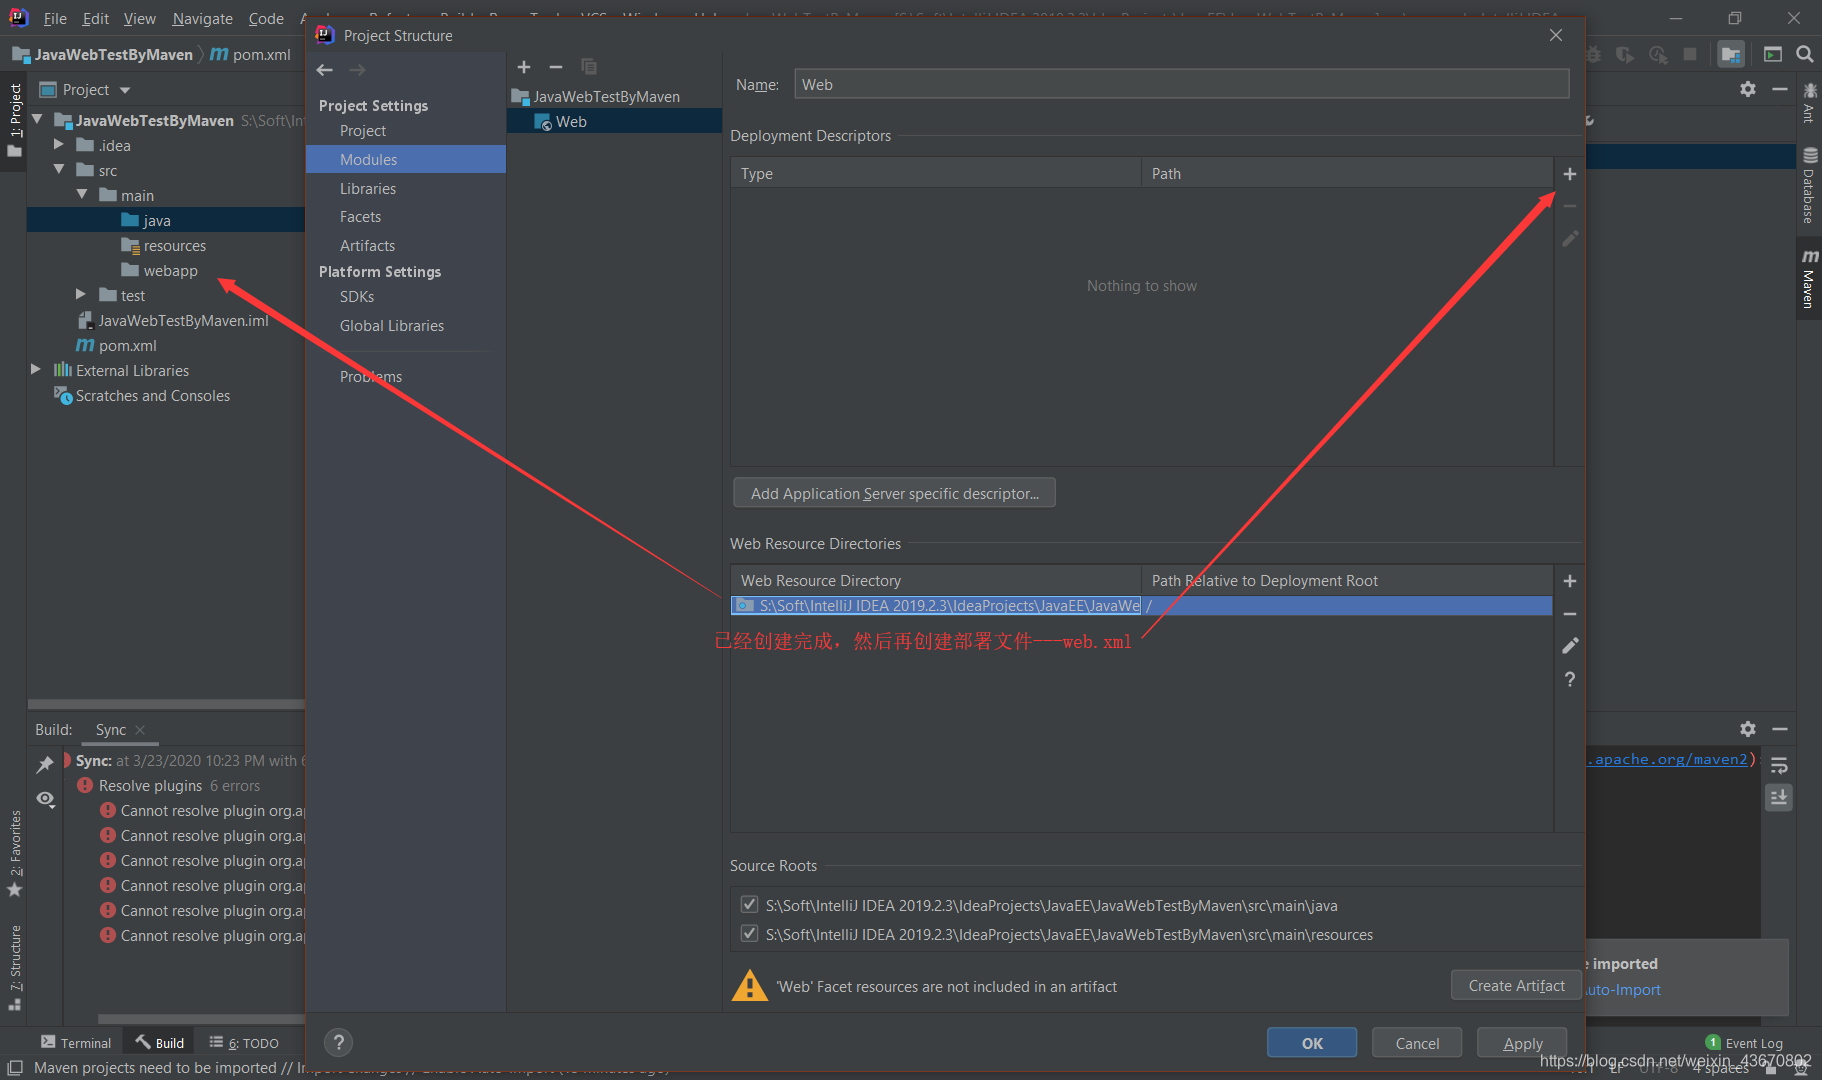Screen dimensions: 1822x1080
Task: Expand the .idea folder
Action: 59,145
